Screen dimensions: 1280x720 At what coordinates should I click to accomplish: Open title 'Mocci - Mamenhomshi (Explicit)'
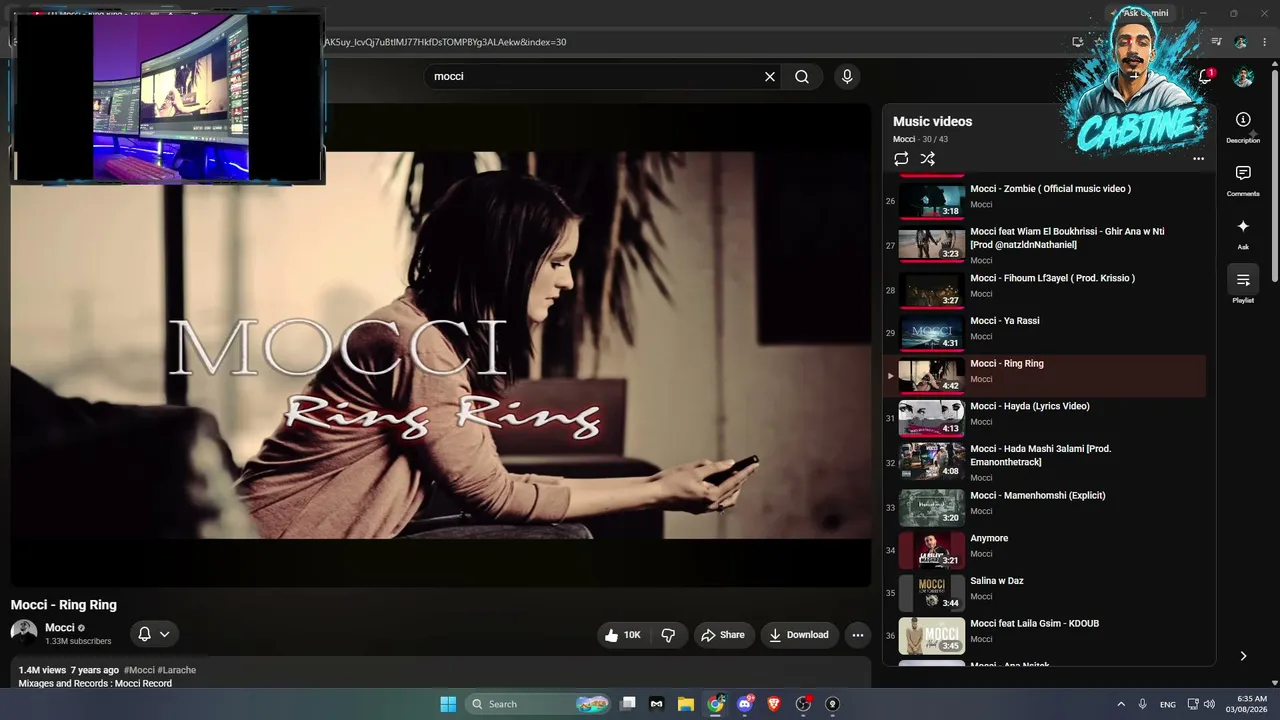coord(1038,495)
